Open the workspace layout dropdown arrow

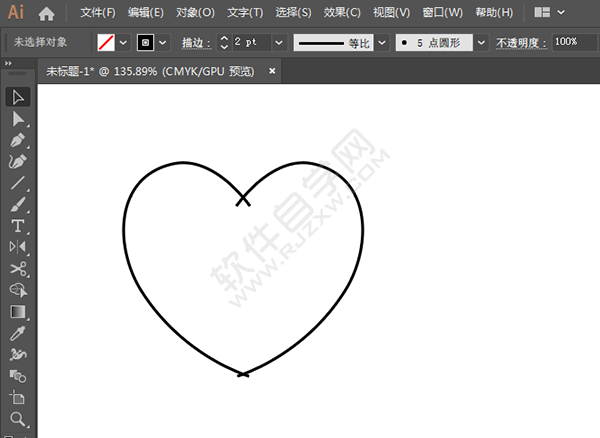[x=561, y=12]
